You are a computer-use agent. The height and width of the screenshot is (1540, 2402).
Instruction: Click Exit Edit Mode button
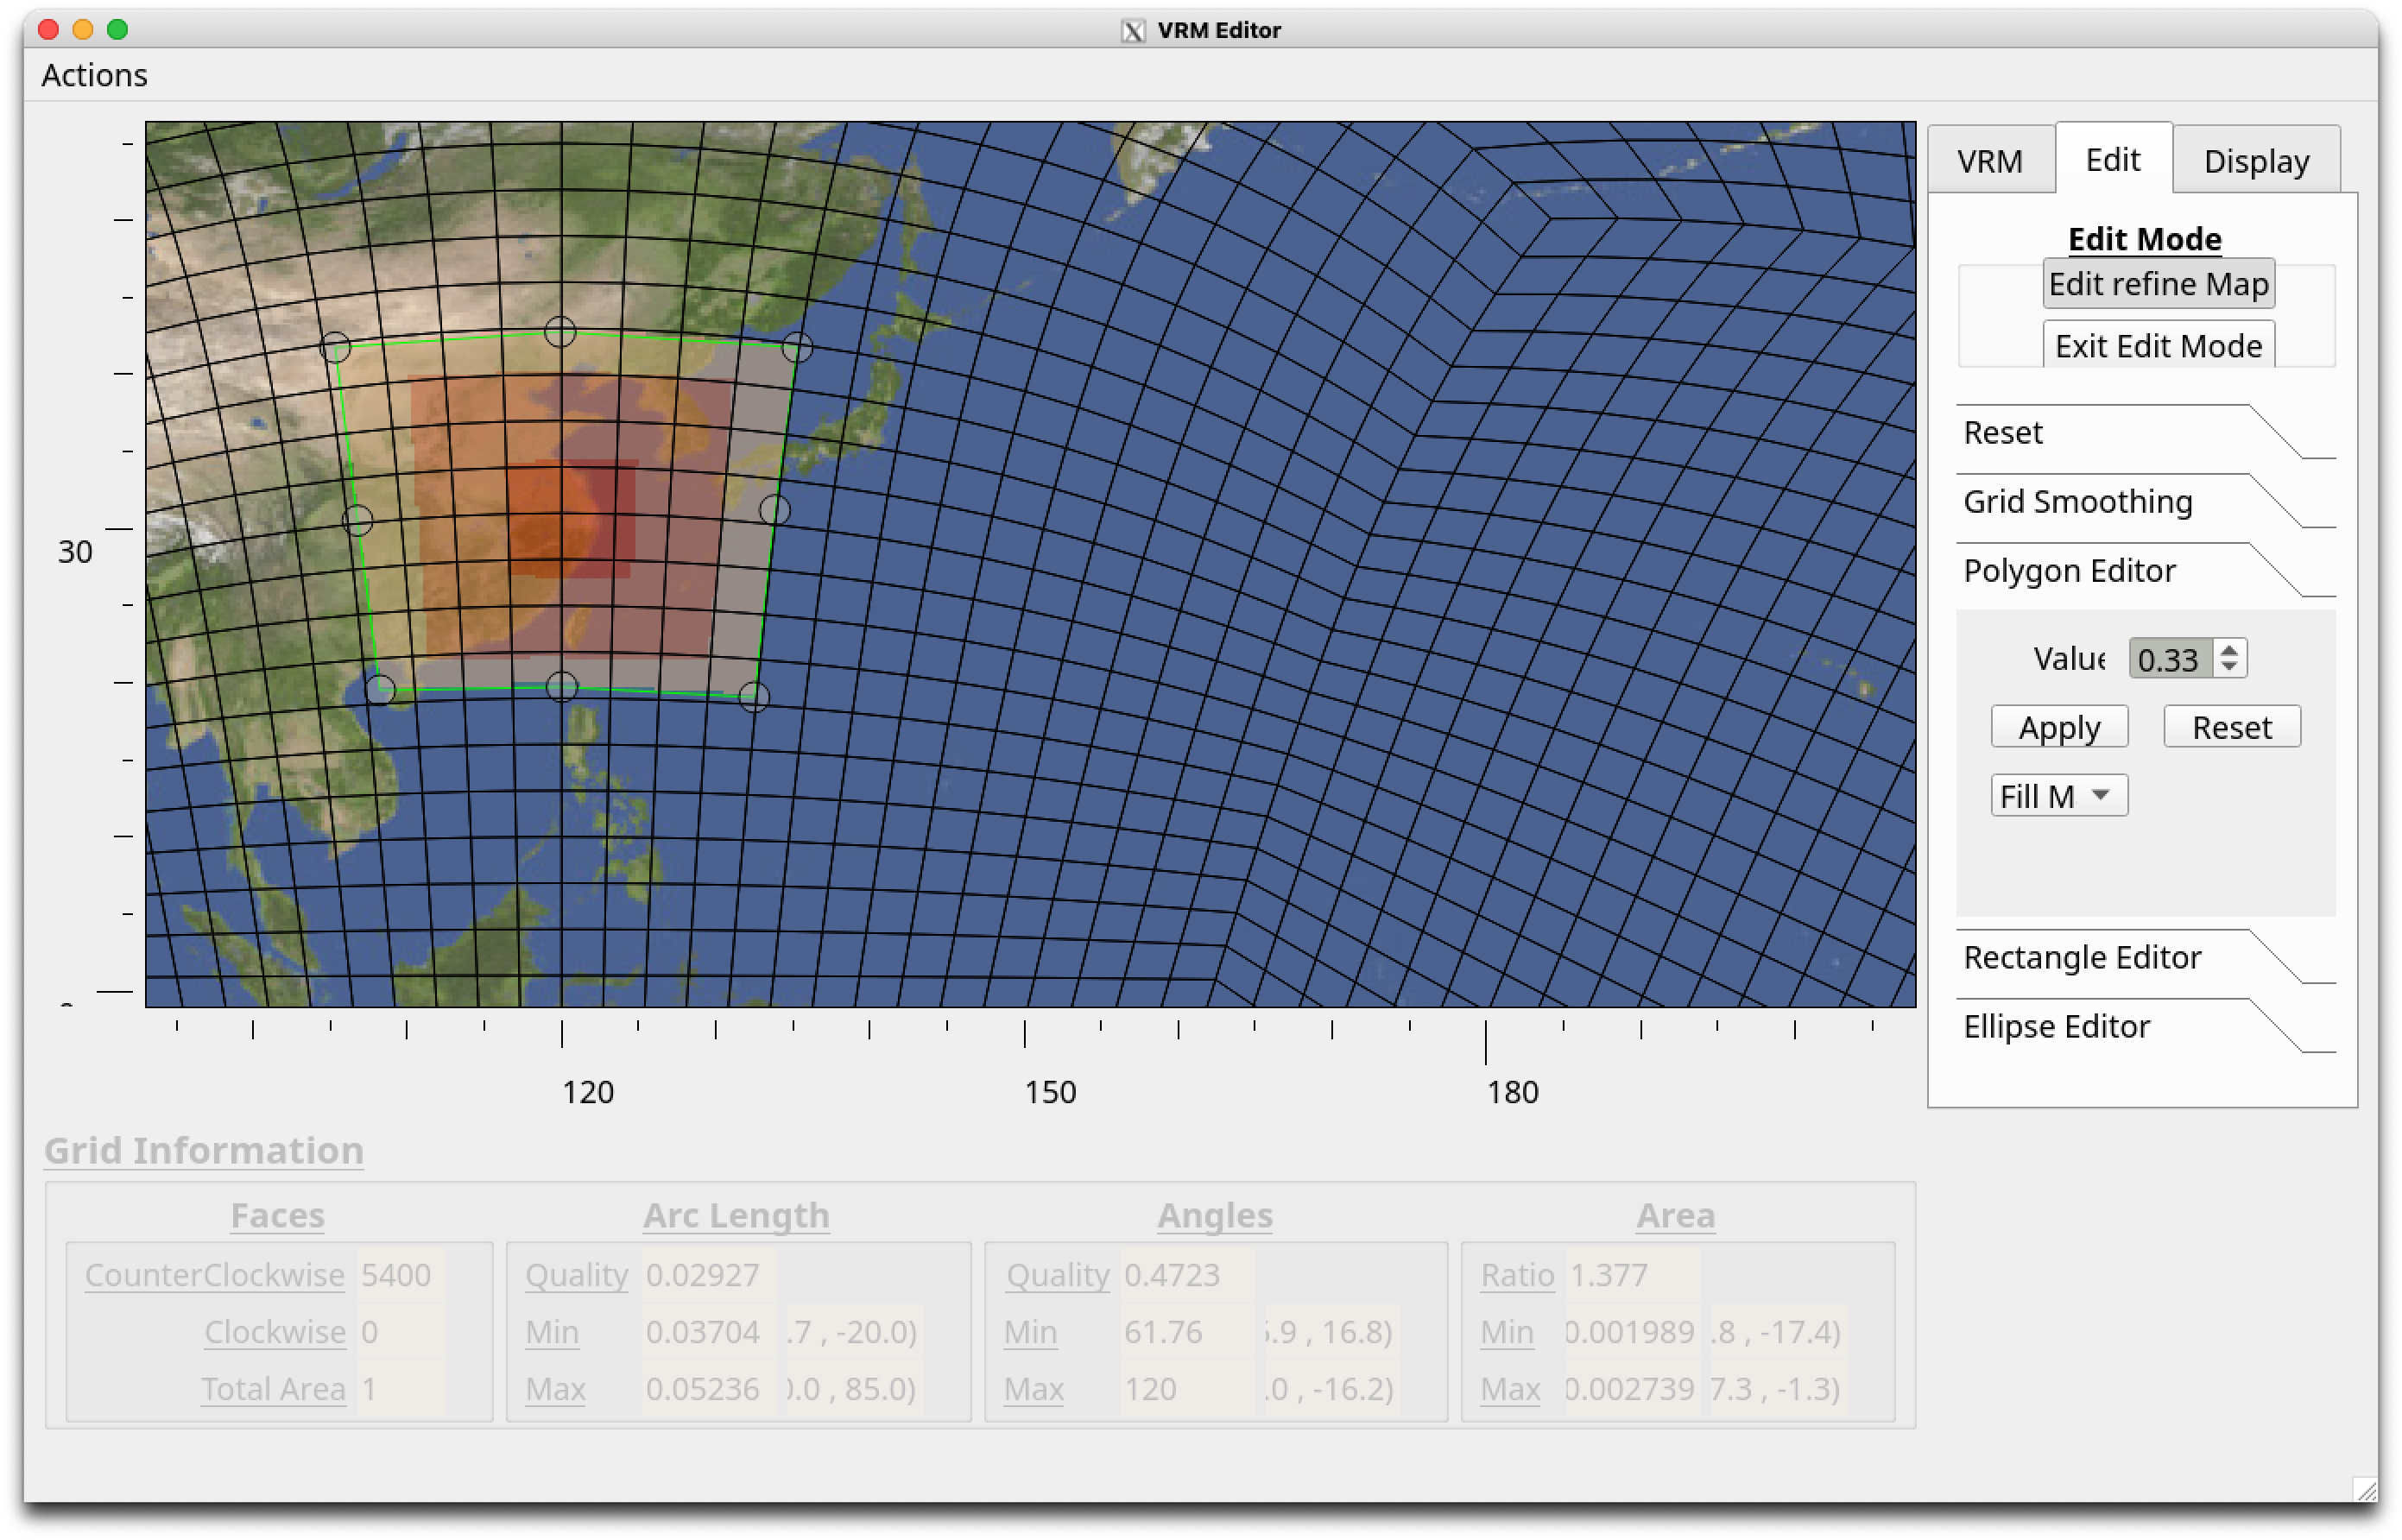(x=2158, y=346)
